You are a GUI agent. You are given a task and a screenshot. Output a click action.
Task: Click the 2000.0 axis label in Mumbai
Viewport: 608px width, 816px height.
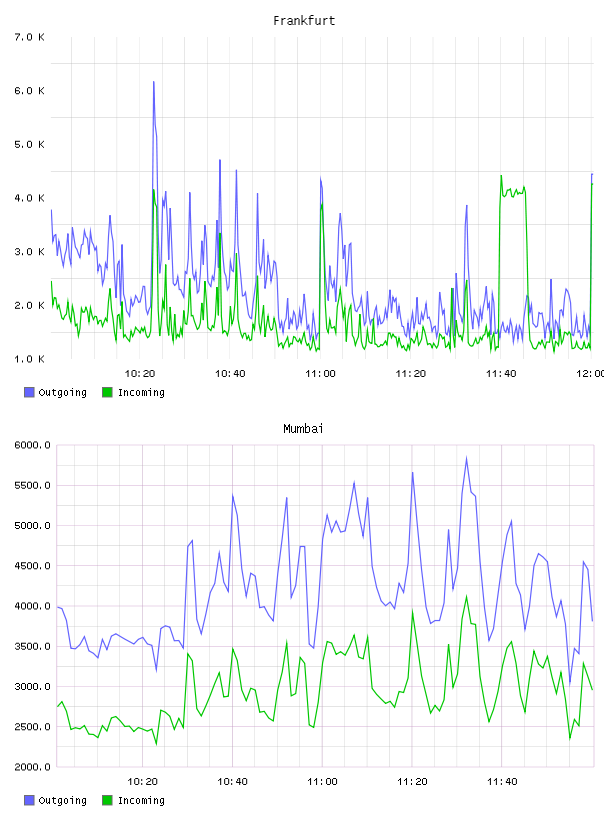click(x=33, y=767)
